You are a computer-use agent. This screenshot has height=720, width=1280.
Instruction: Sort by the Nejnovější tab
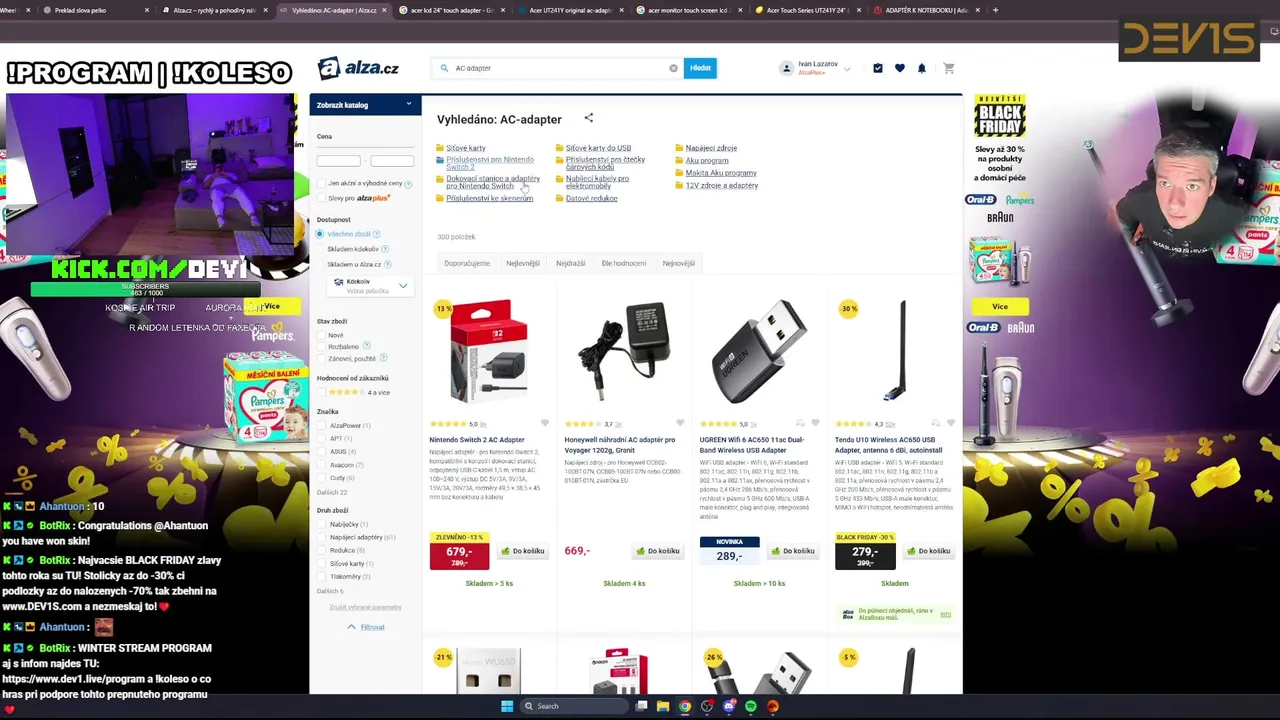coord(678,263)
